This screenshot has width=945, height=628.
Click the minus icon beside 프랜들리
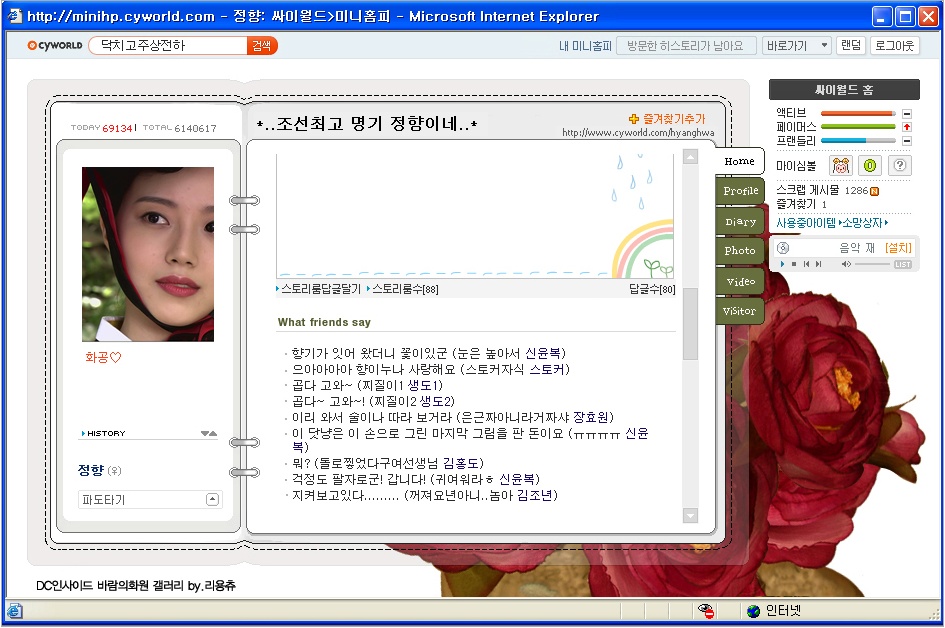pos(907,141)
